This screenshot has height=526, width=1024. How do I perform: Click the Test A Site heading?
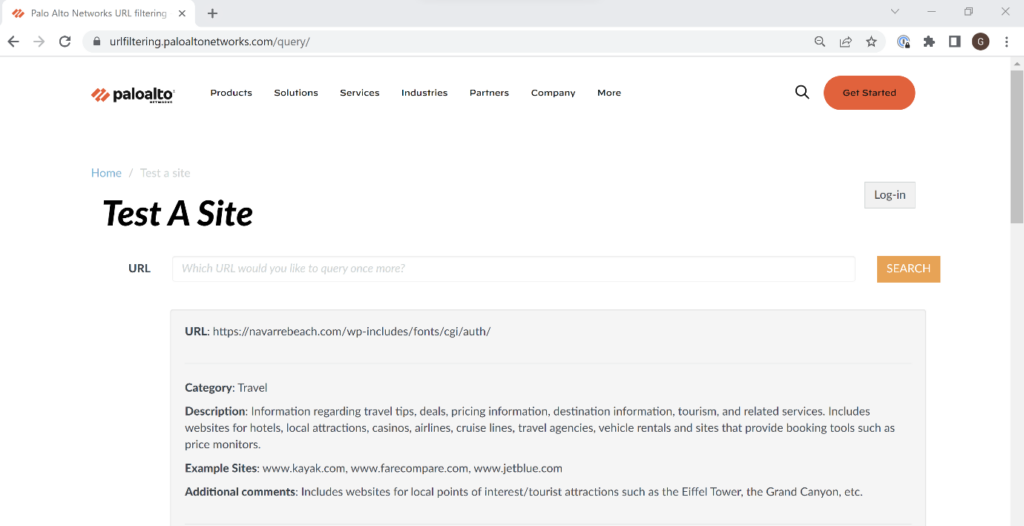tap(178, 213)
